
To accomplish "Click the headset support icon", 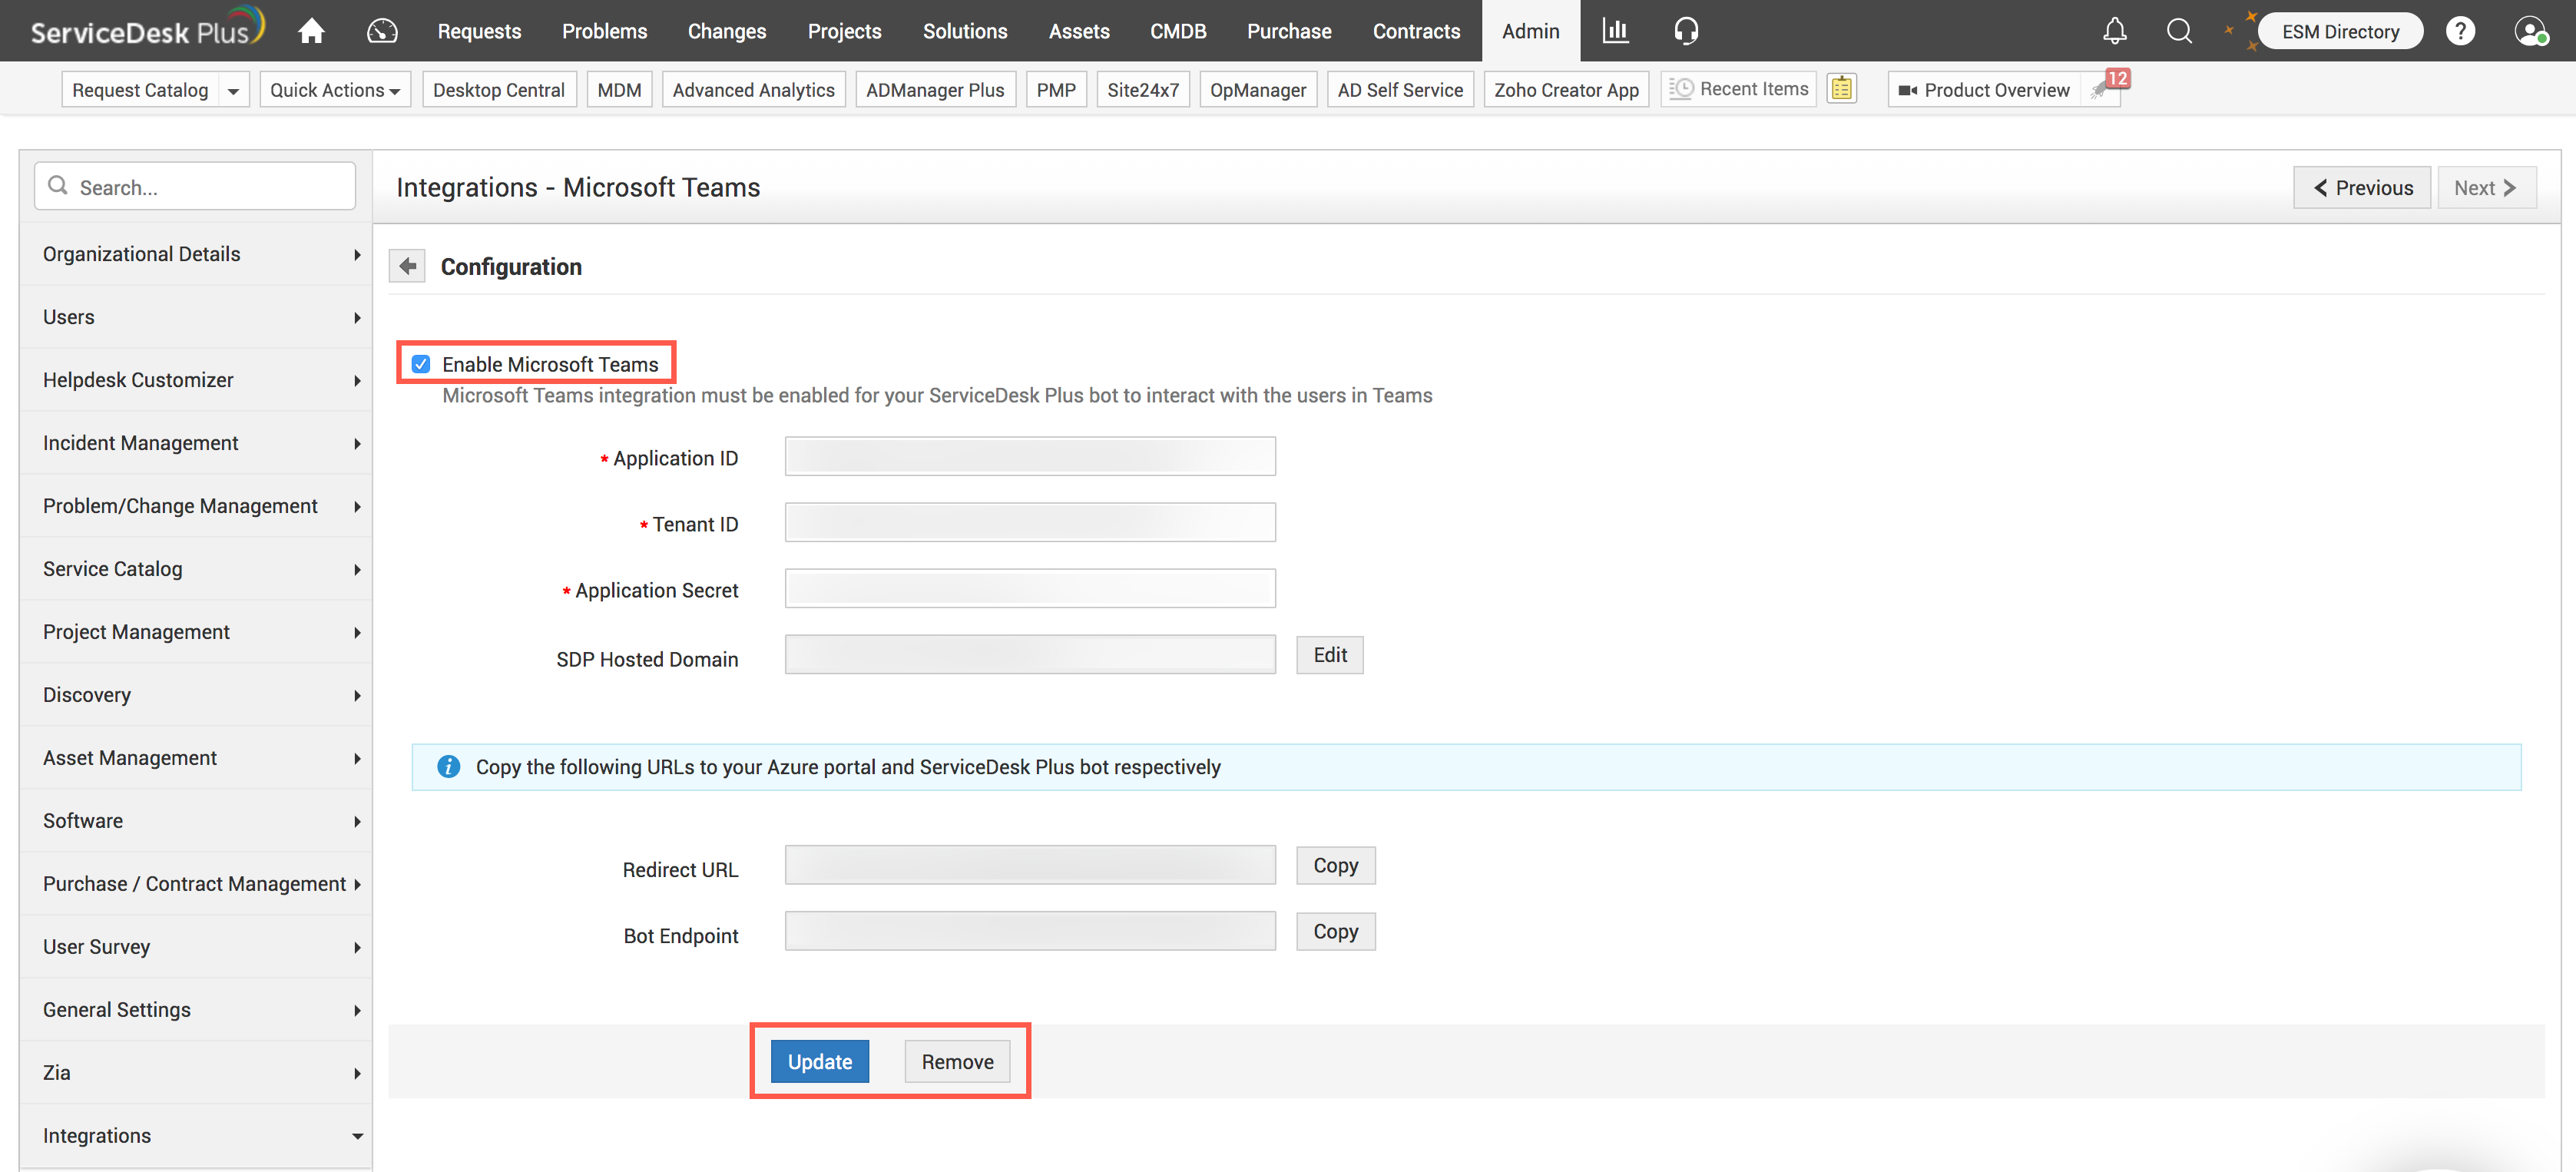I will [x=1686, y=31].
